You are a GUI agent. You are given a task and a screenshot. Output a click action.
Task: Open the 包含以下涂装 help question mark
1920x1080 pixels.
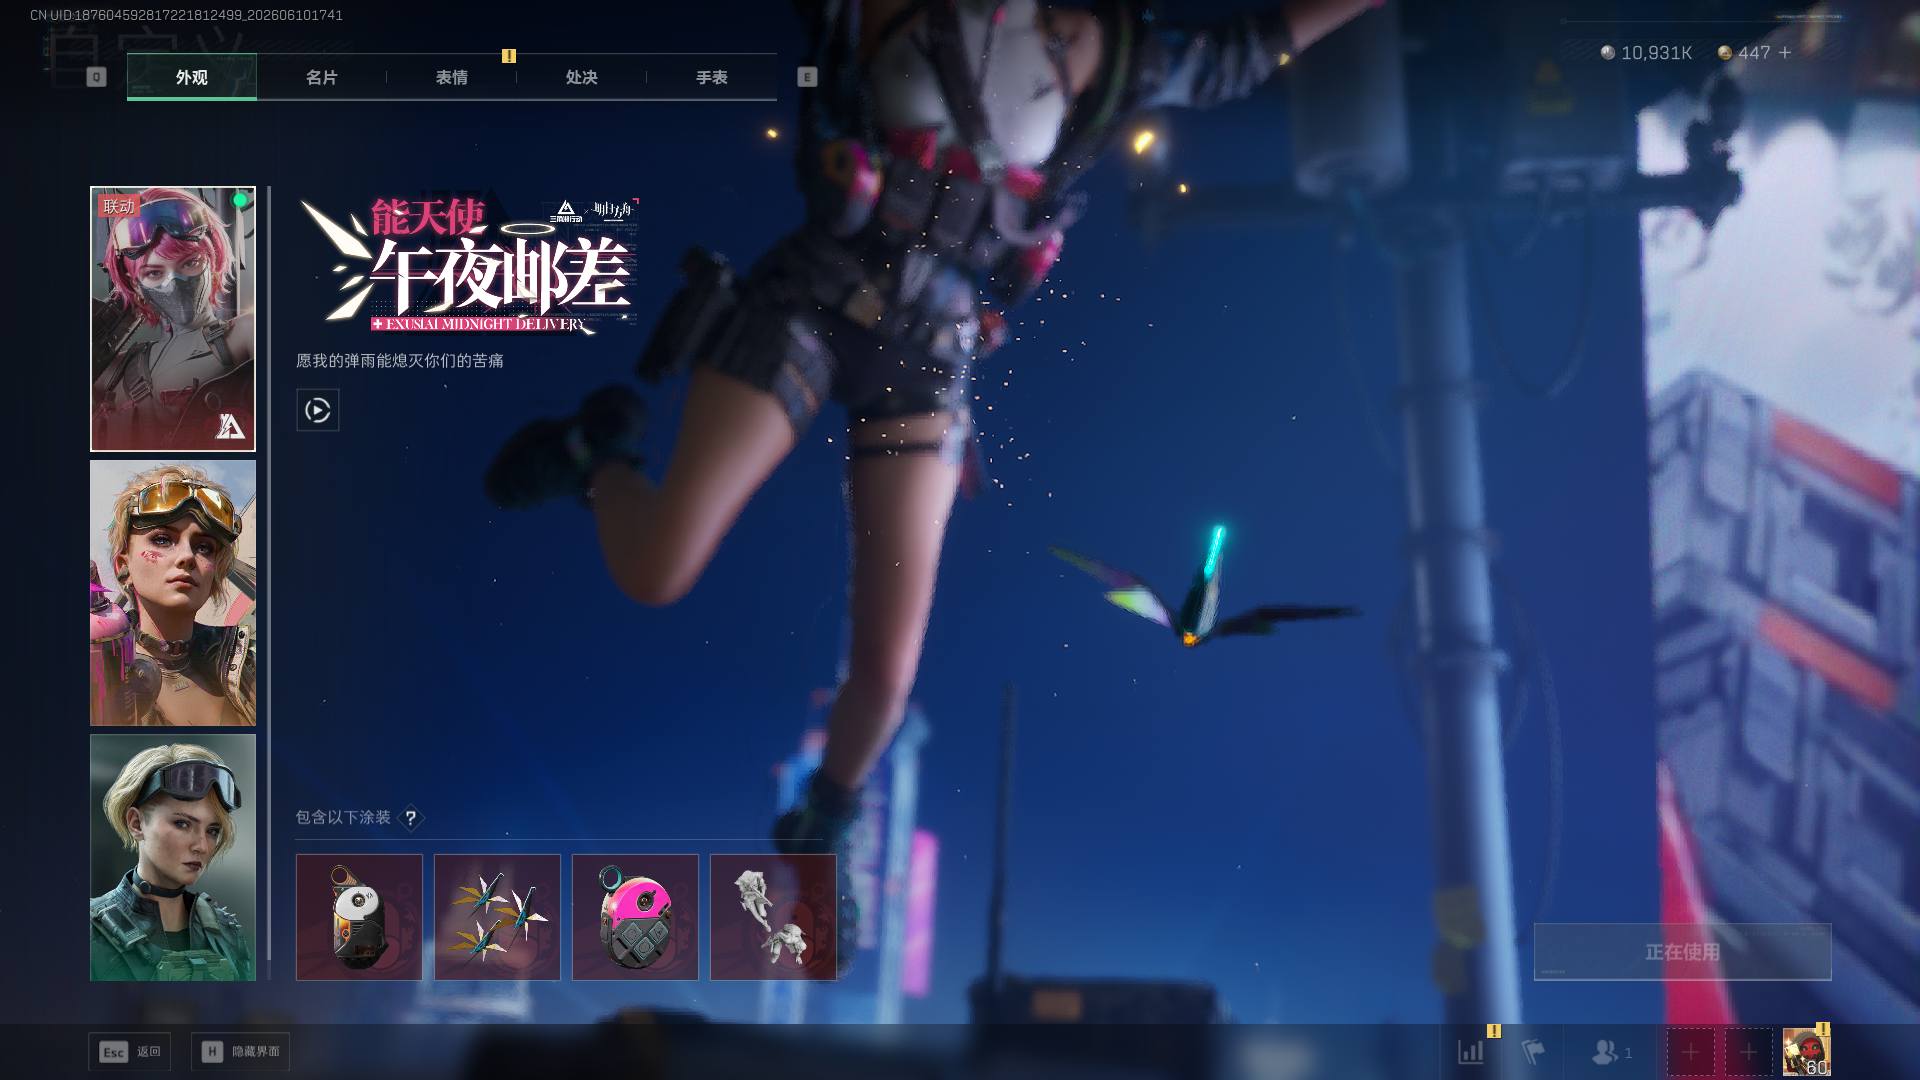click(410, 818)
